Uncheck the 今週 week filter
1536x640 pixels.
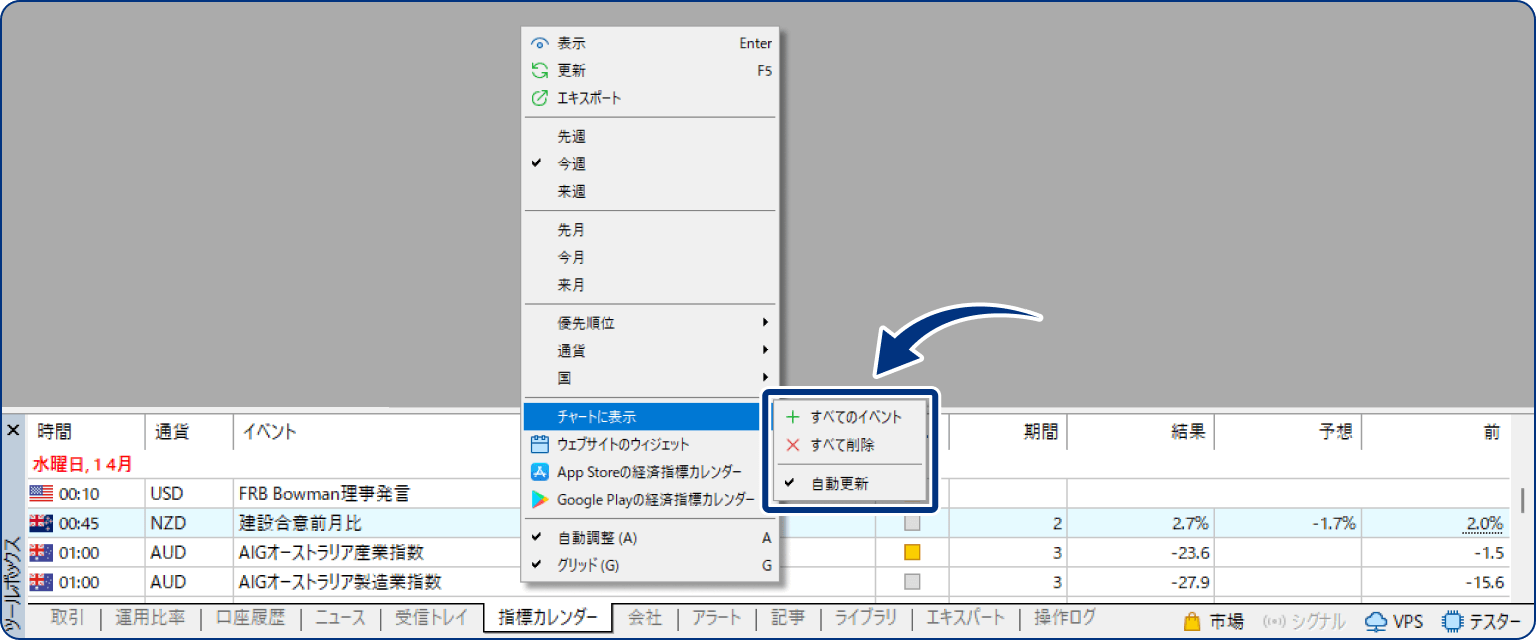tap(571, 163)
